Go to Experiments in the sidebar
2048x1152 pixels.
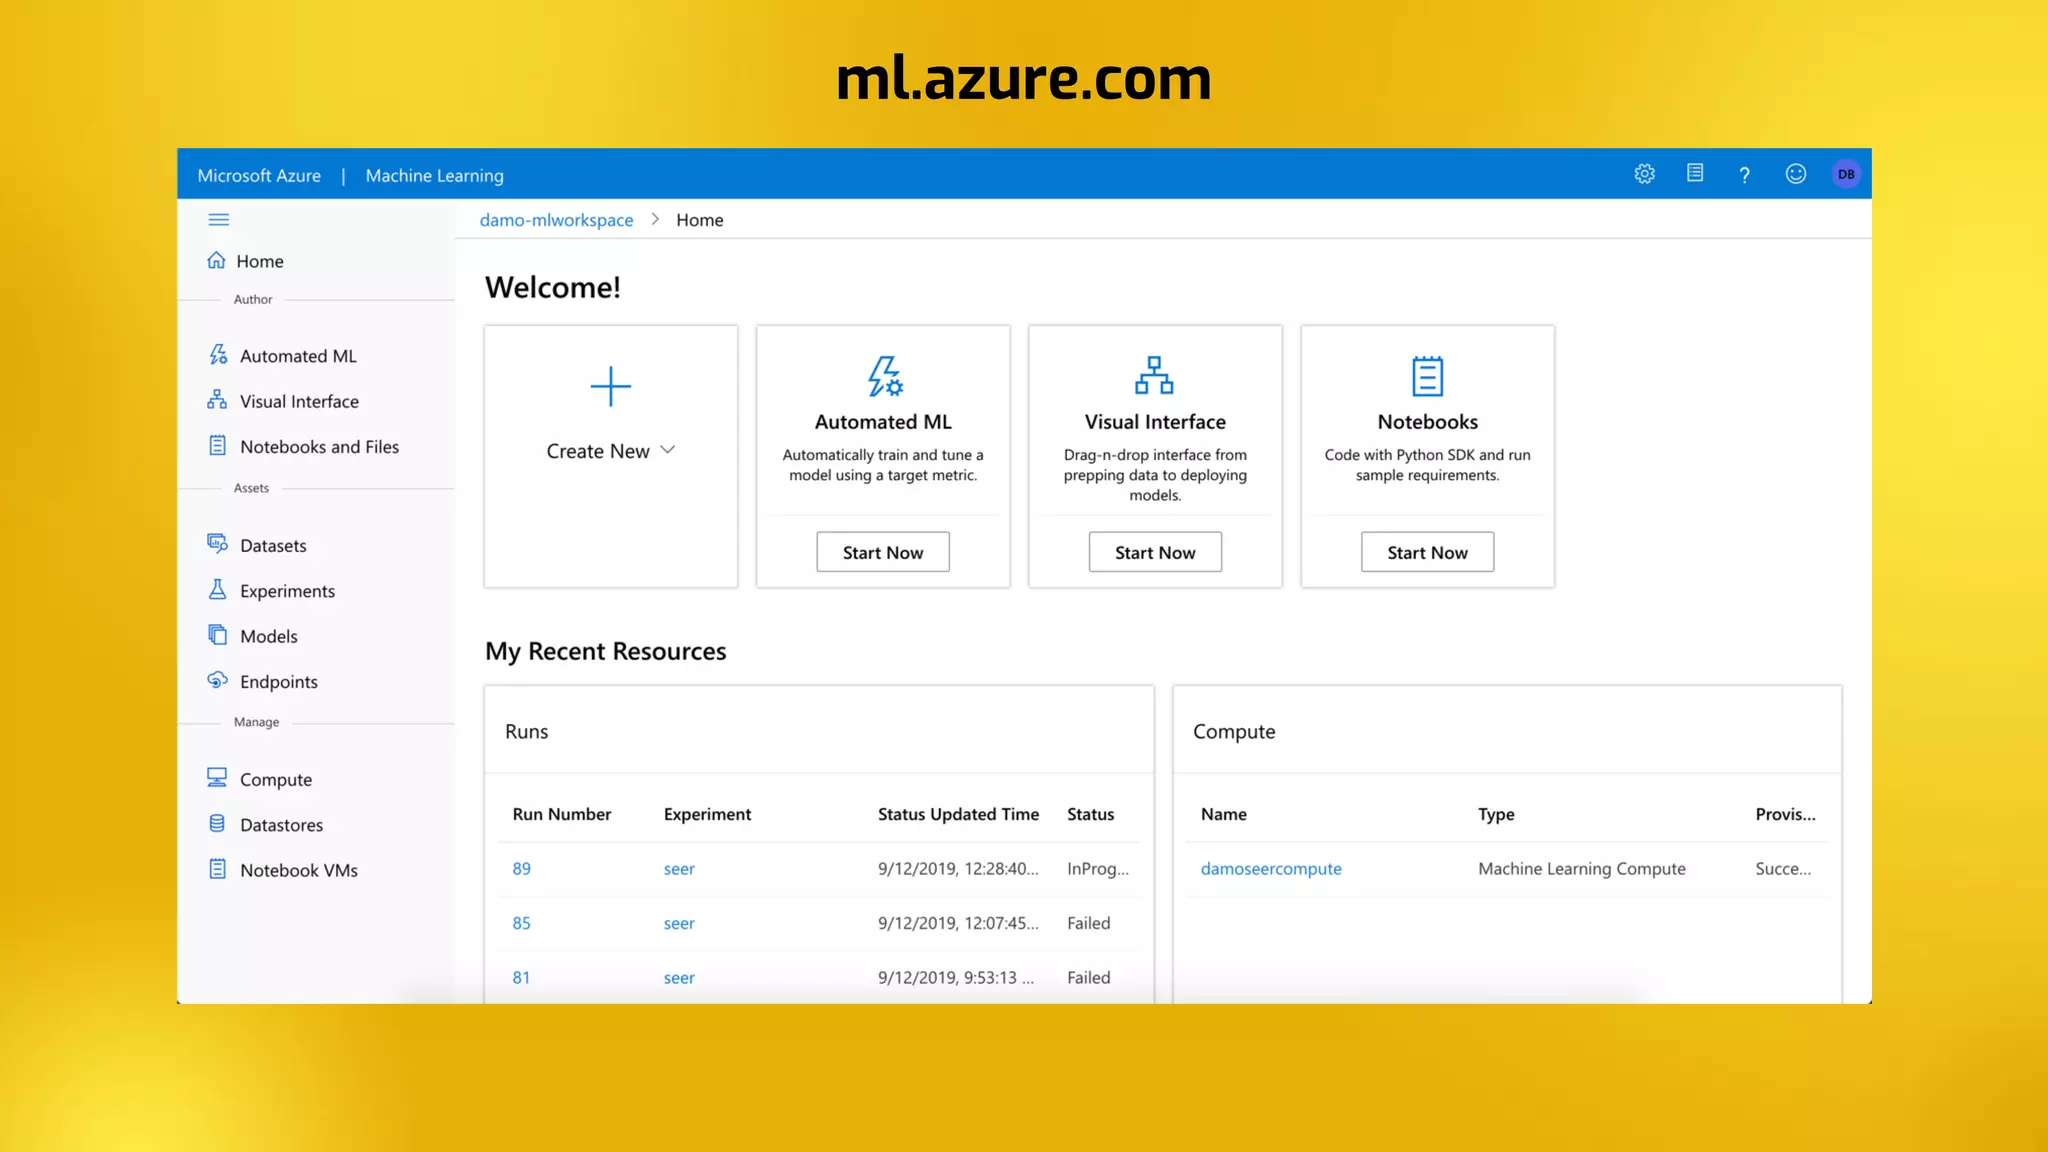[287, 591]
